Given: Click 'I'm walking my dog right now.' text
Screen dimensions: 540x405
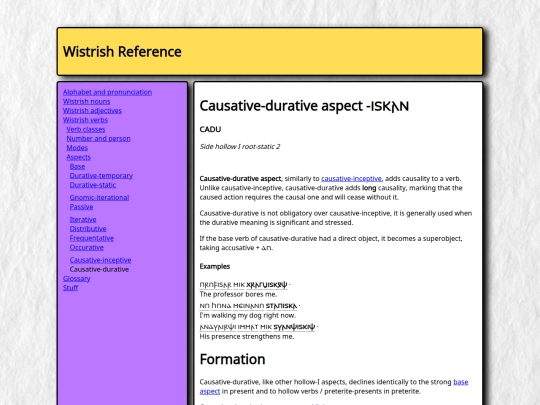Looking at the screenshot, I should (248, 315).
